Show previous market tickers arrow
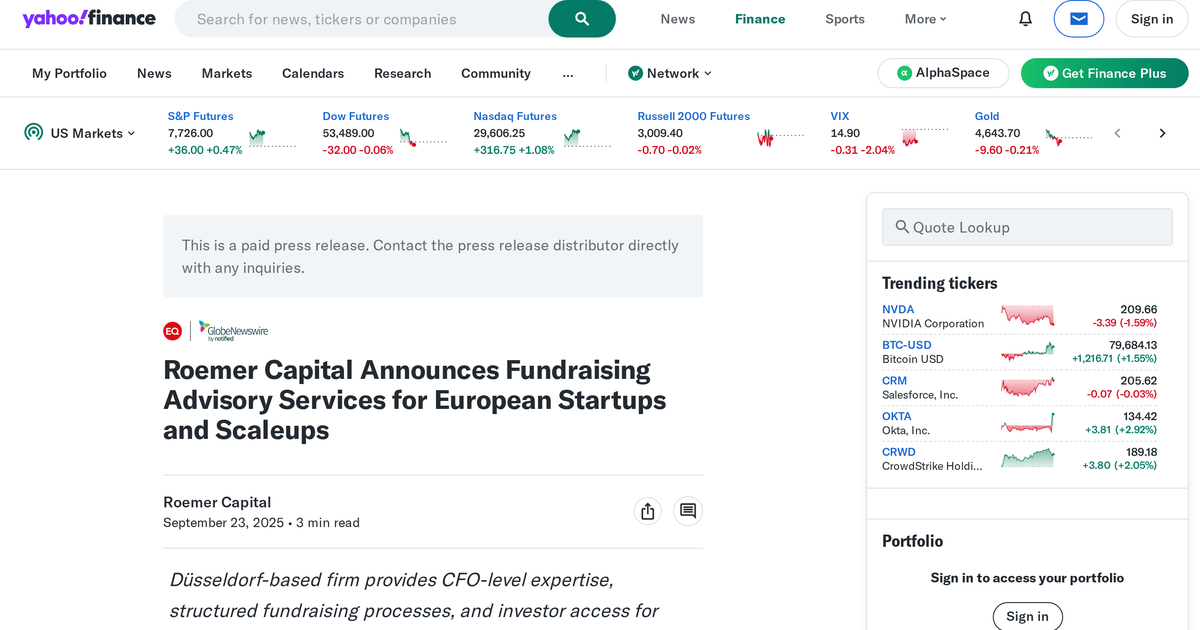The image size is (1200, 630). tap(1118, 133)
